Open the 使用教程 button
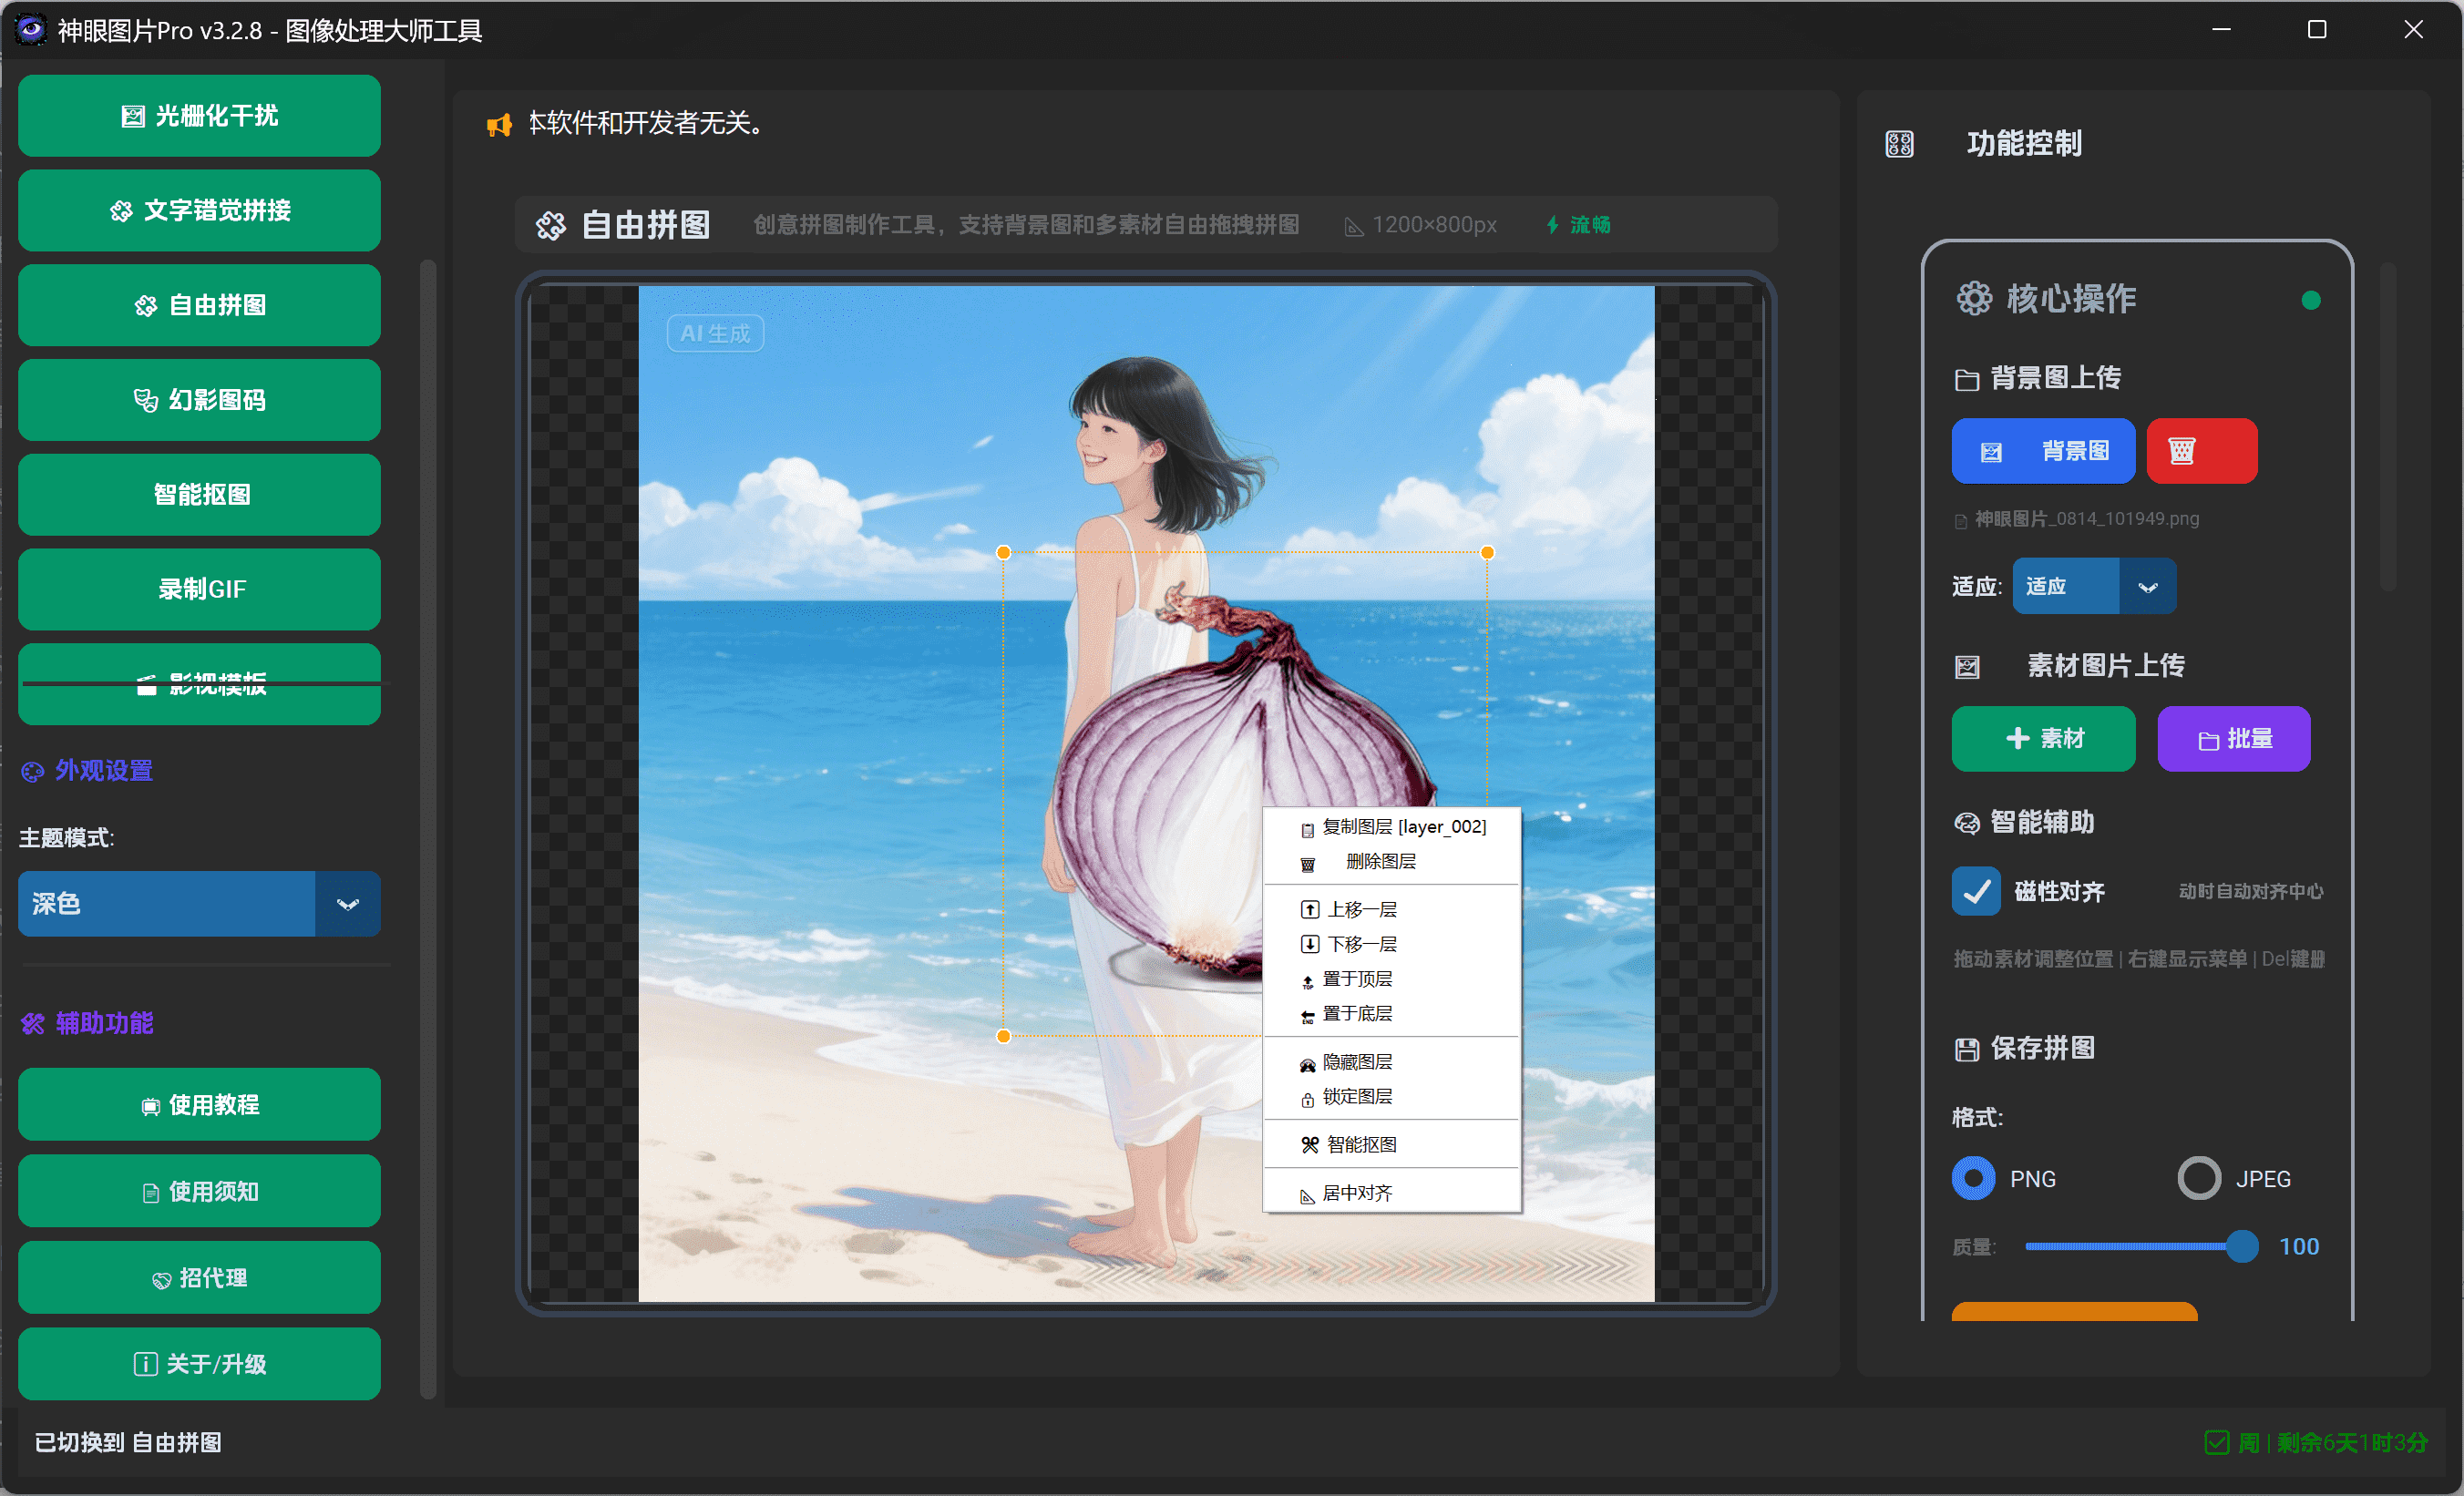2464x1496 pixels. coord(199,1104)
